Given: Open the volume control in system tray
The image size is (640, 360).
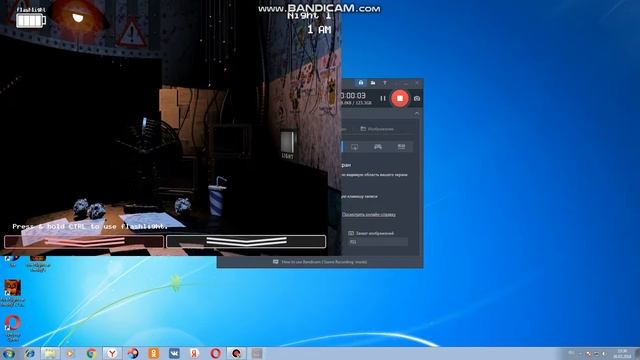Looking at the screenshot, I should click(604, 354).
